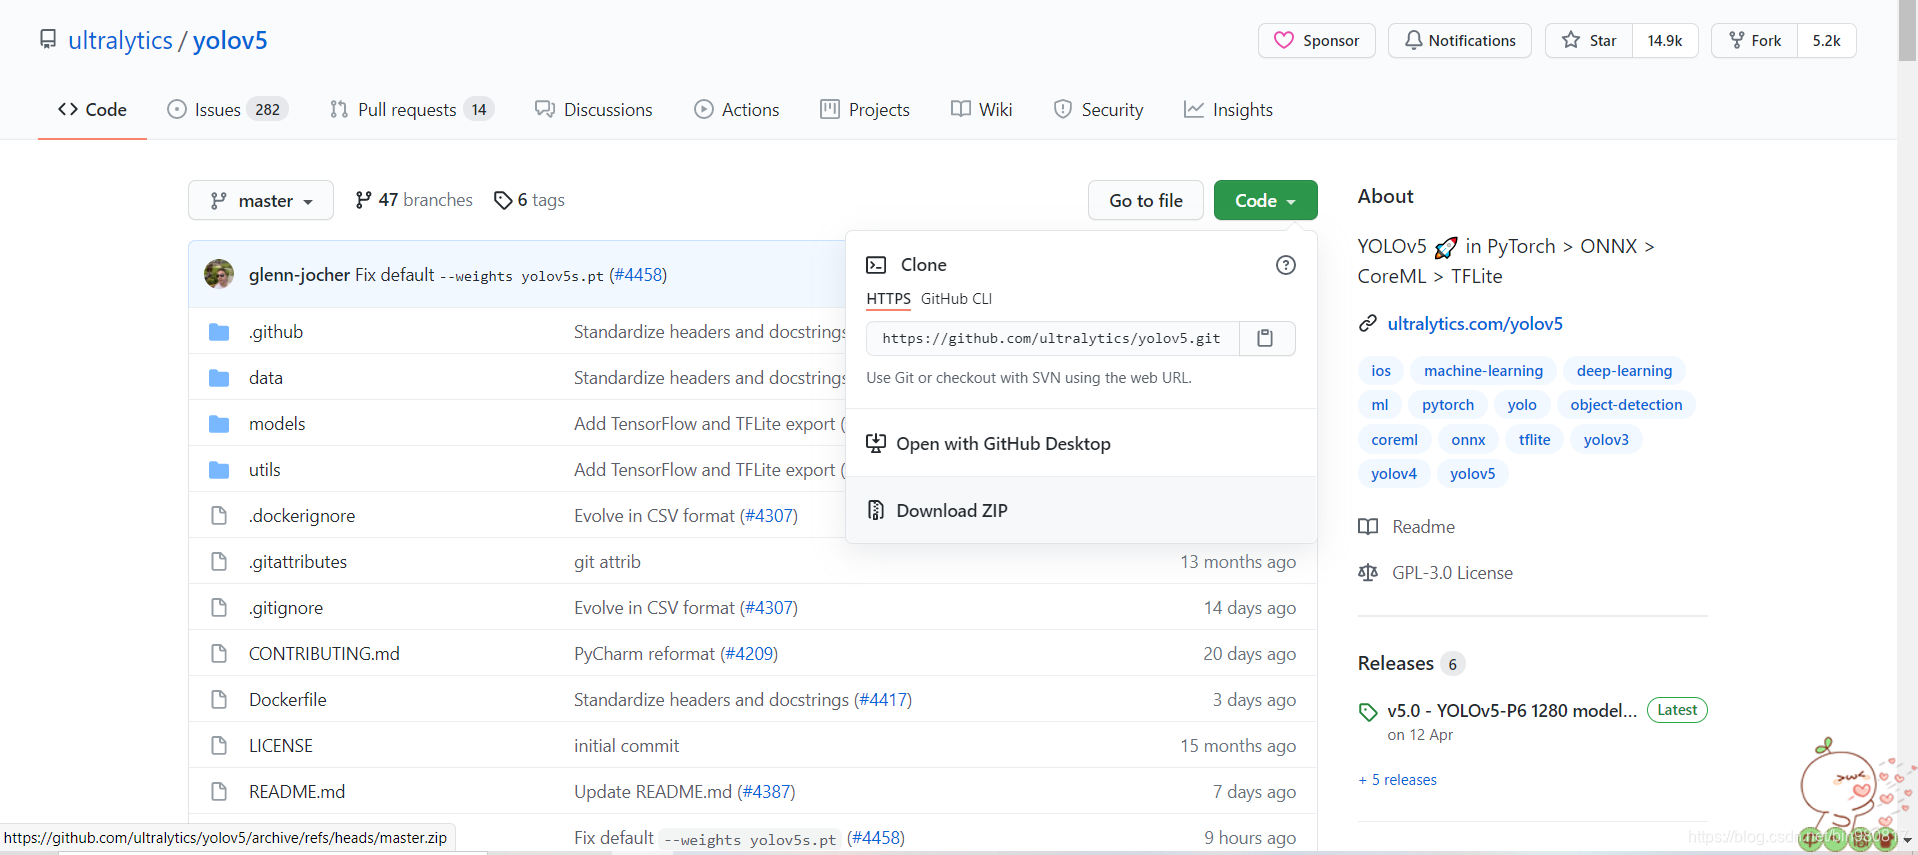
Task: Click the tag icon beside 6 tags
Action: [503, 200]
